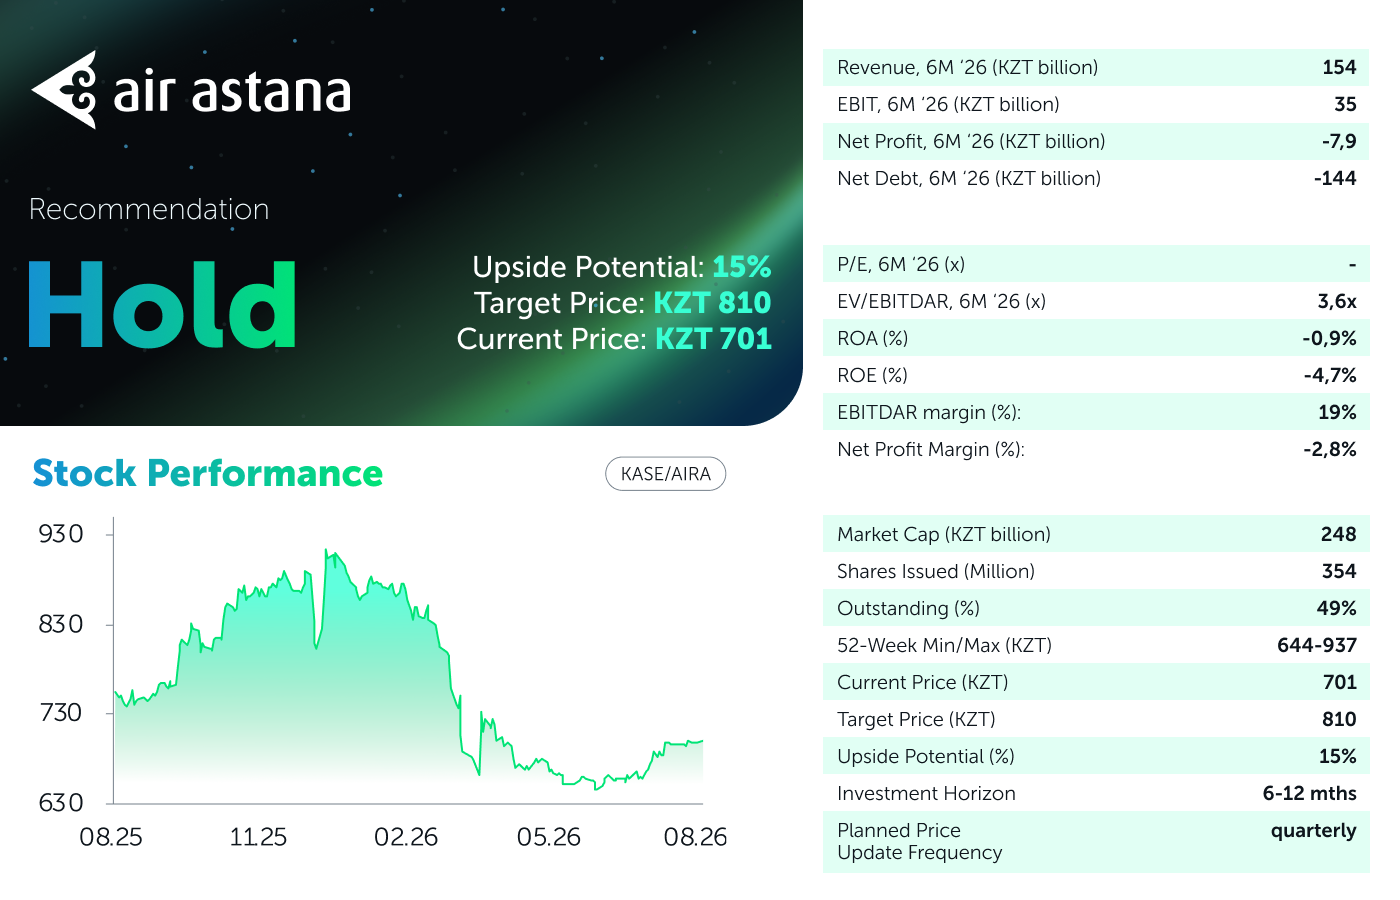1400x900 pixels.
Task: Click the chart peak near 02.26
Action: click(327, 551)
